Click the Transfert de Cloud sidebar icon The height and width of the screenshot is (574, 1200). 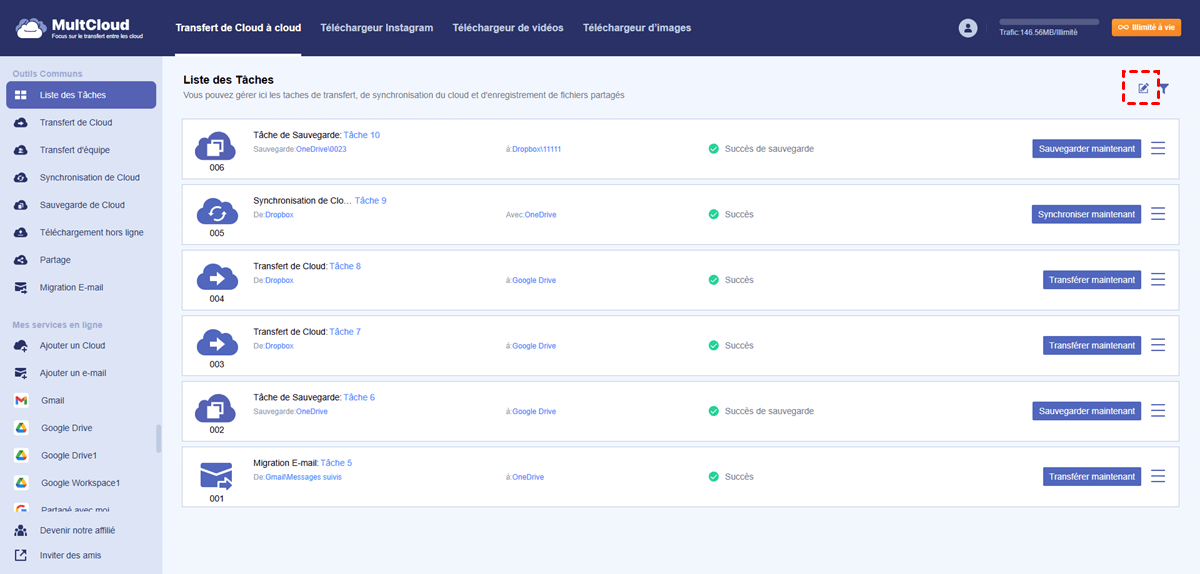21,123
